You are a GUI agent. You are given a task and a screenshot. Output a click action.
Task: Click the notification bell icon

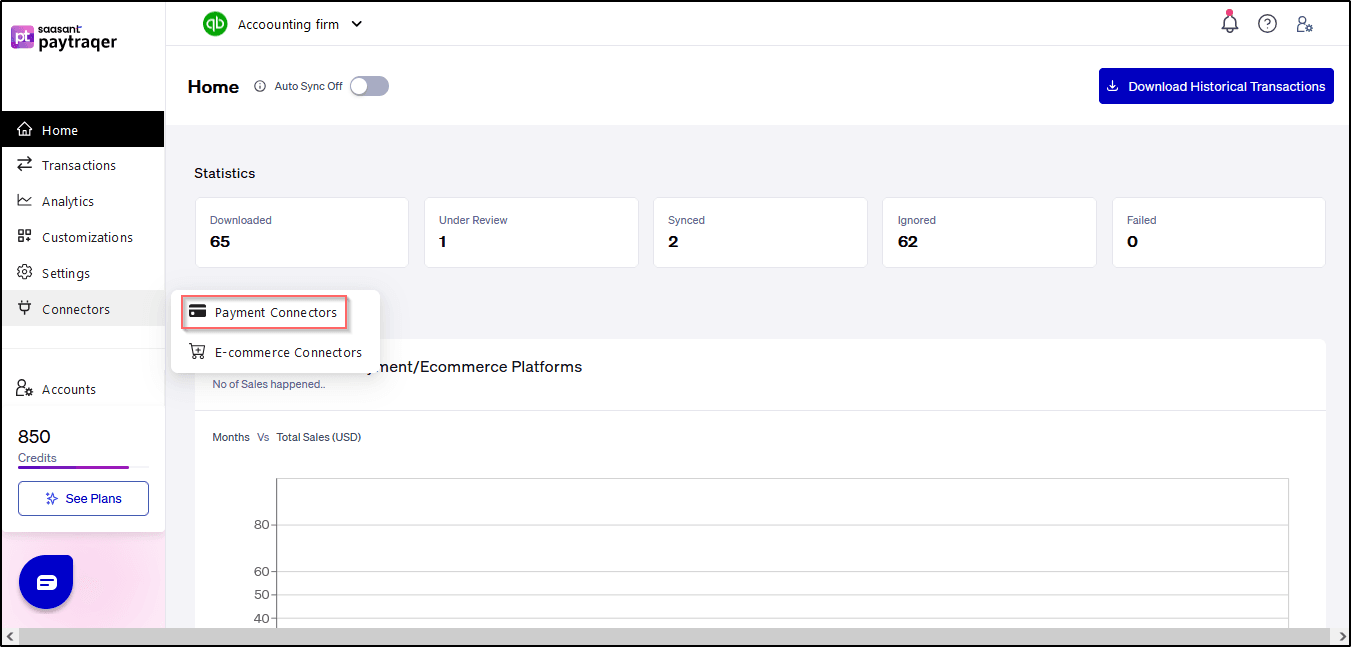coord(1230,24)
